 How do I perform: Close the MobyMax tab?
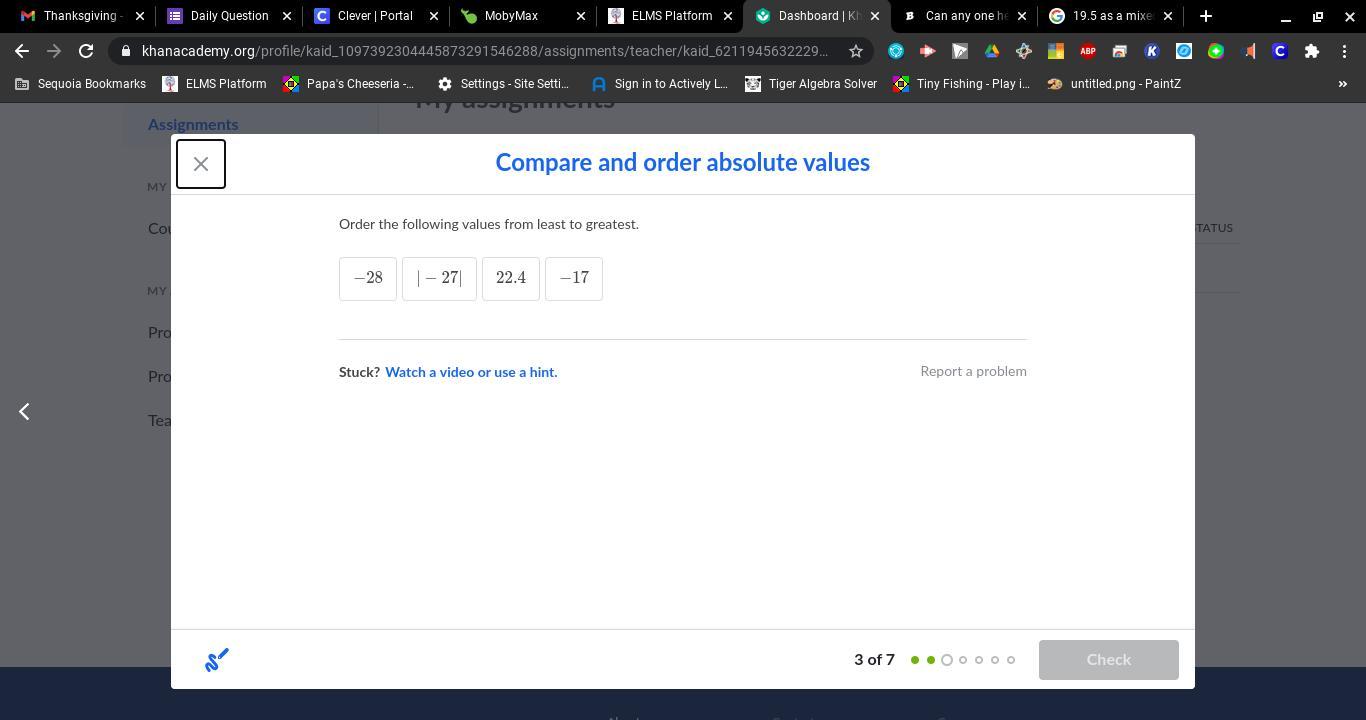click(580, 16)
